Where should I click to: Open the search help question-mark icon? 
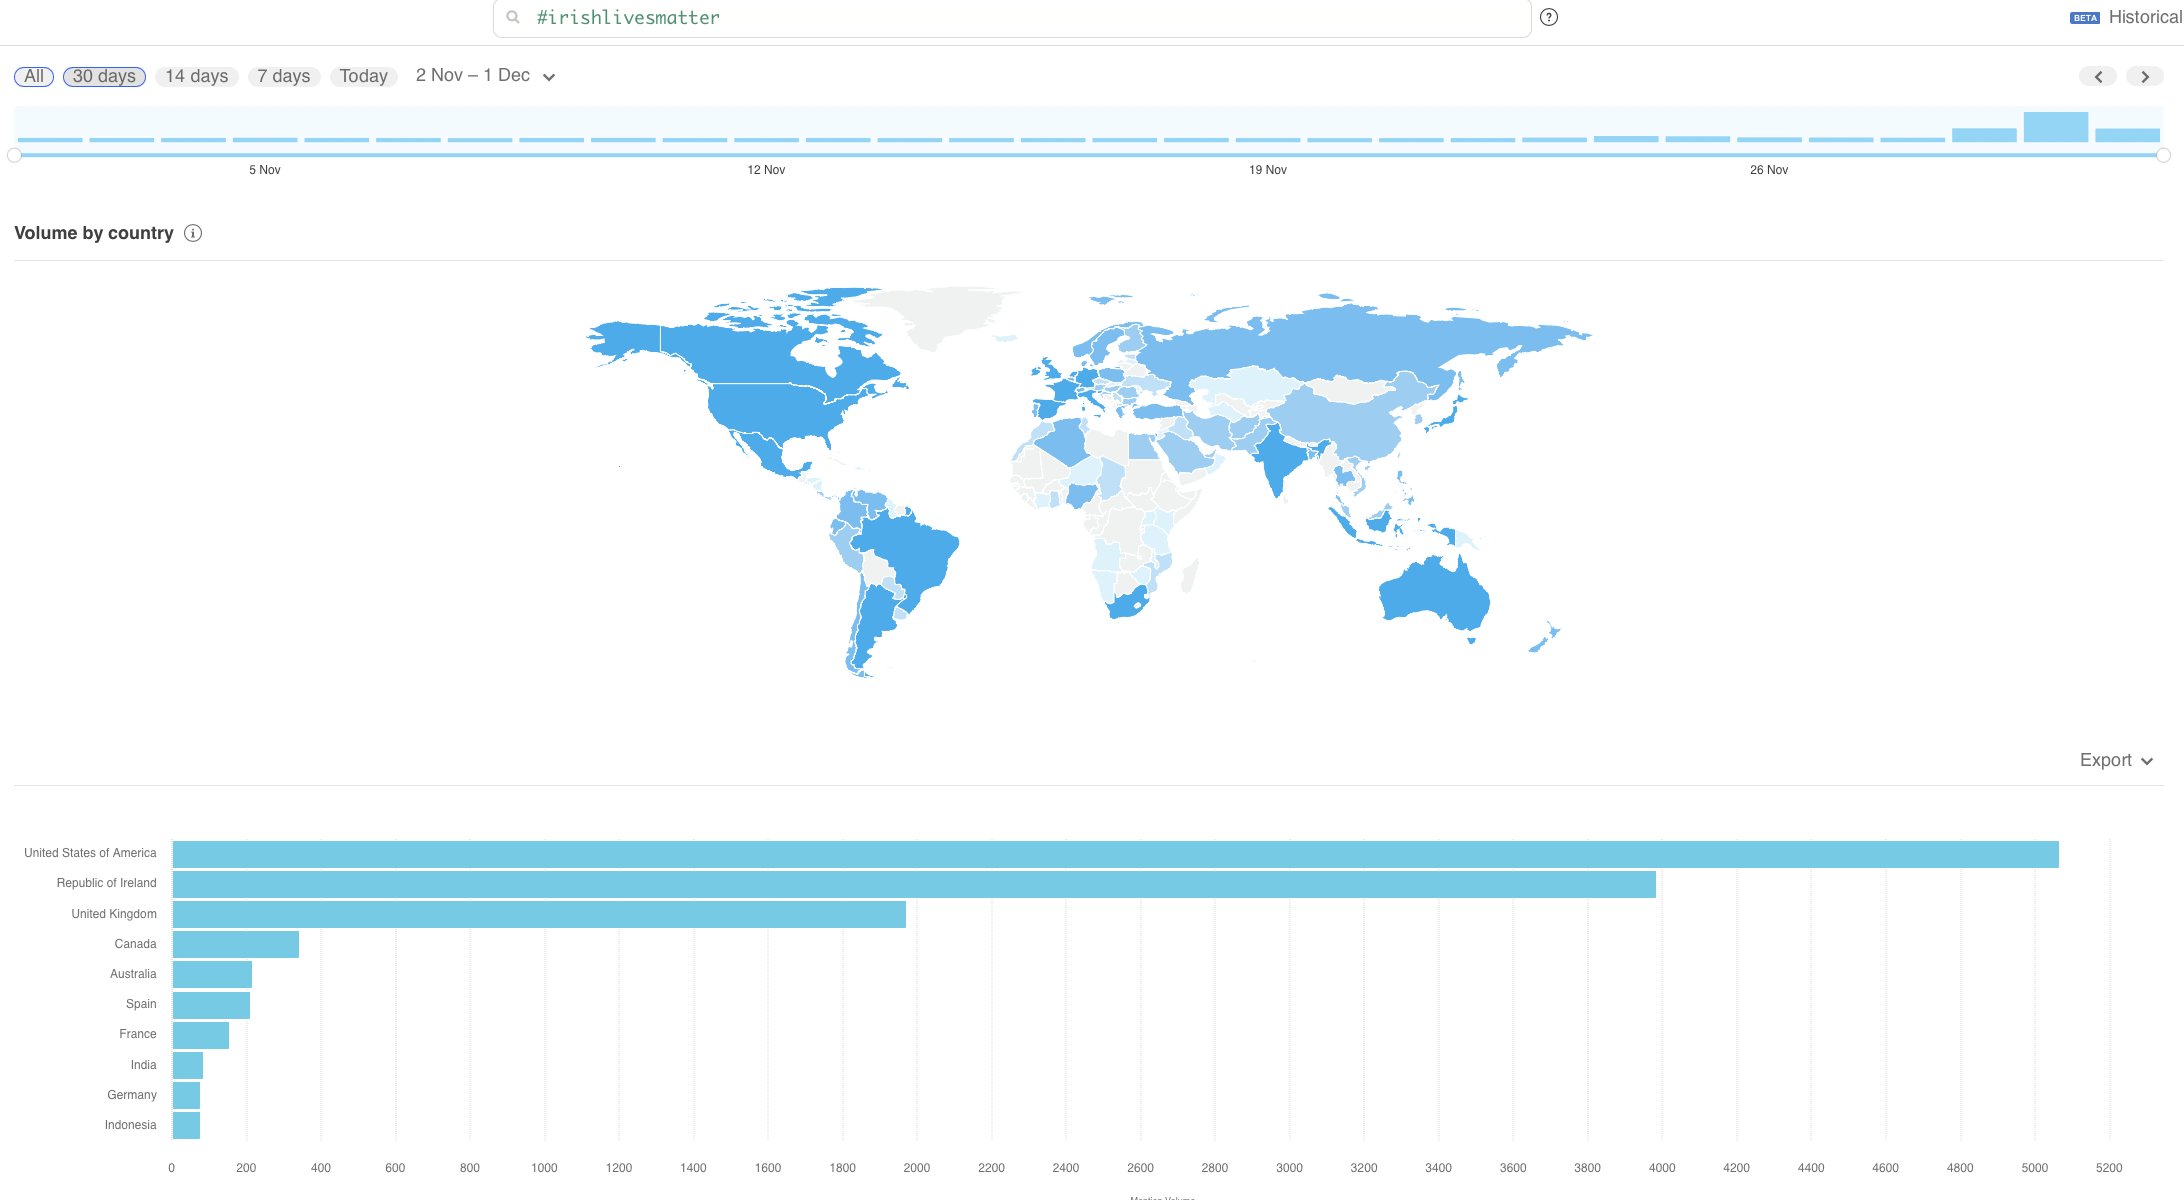1549,17
